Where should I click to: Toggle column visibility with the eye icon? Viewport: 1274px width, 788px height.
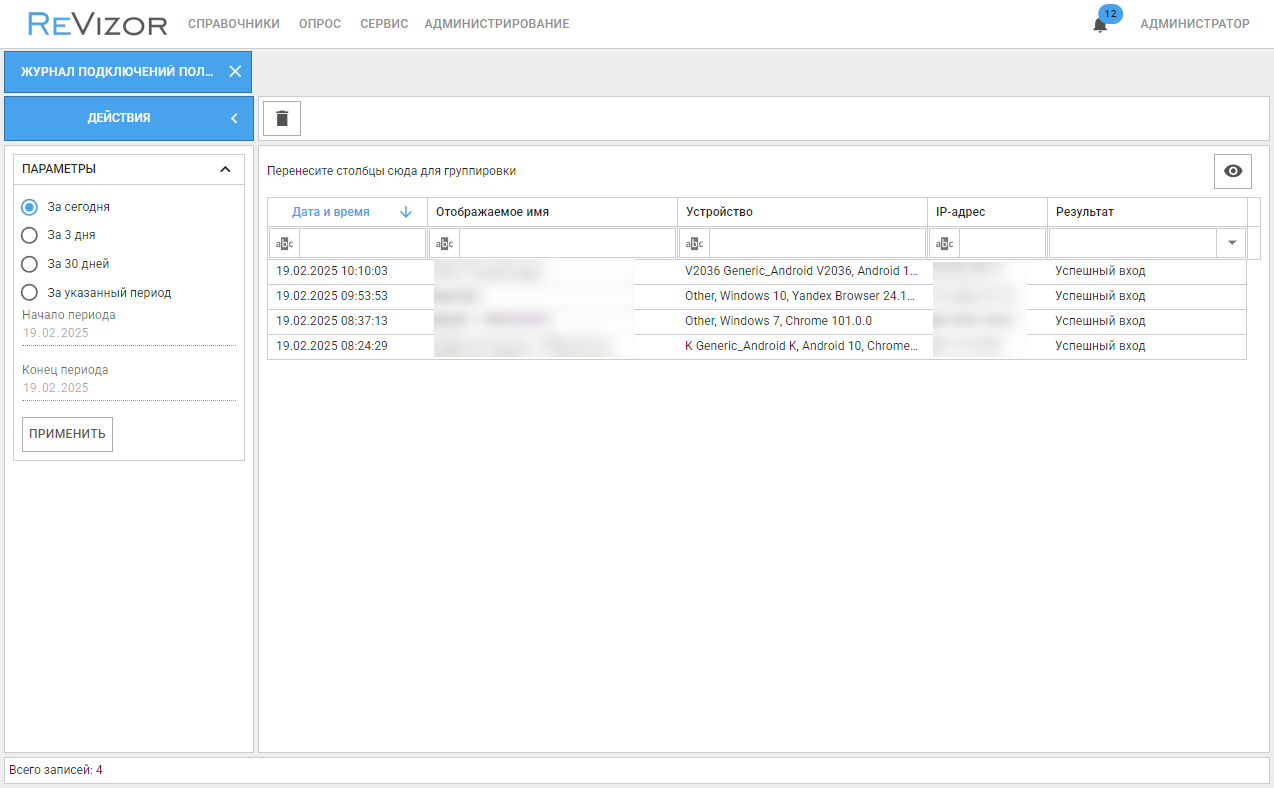(x=1233, y=171)
